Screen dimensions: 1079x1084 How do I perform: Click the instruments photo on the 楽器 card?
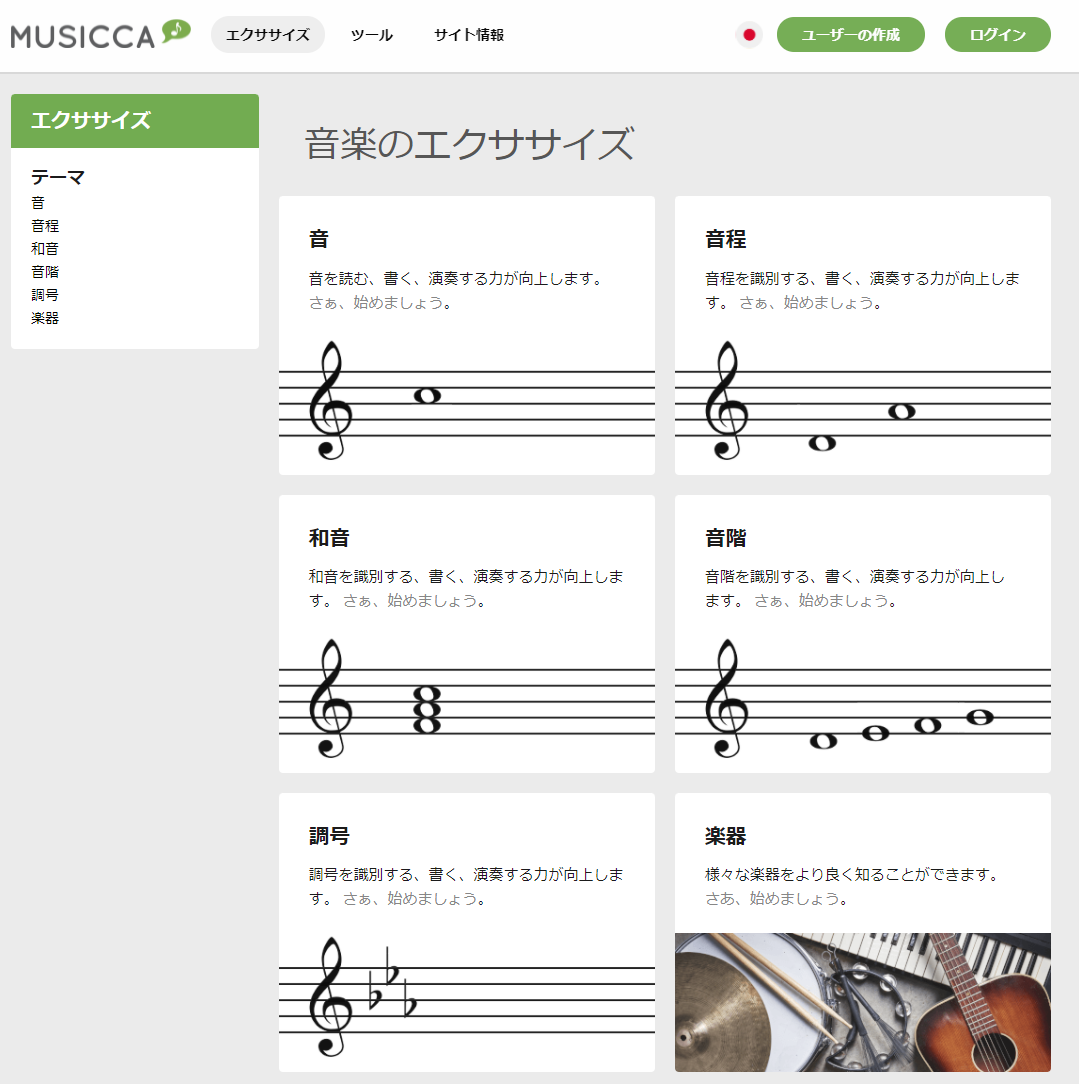pos(862,1000)
